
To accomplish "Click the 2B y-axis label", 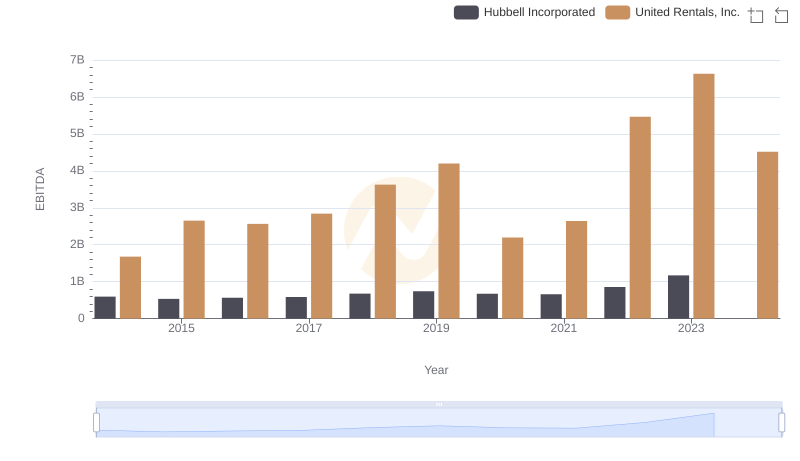I will coord(77,244).
